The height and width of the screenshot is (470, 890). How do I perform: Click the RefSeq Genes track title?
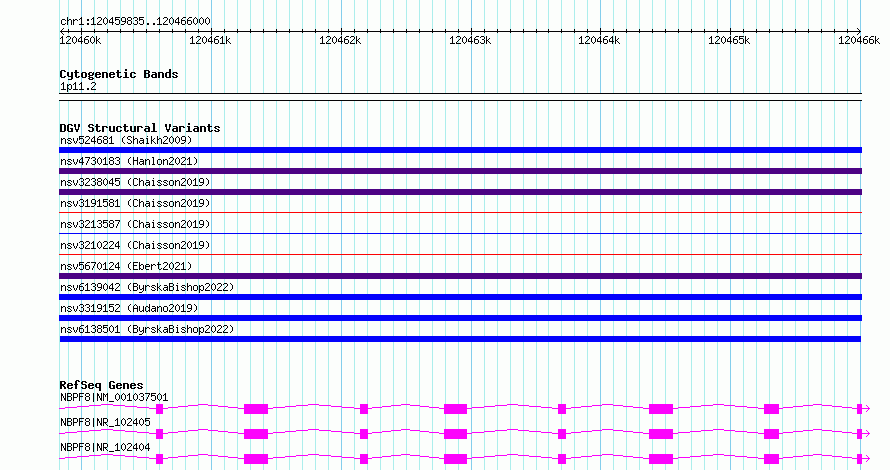101,385
